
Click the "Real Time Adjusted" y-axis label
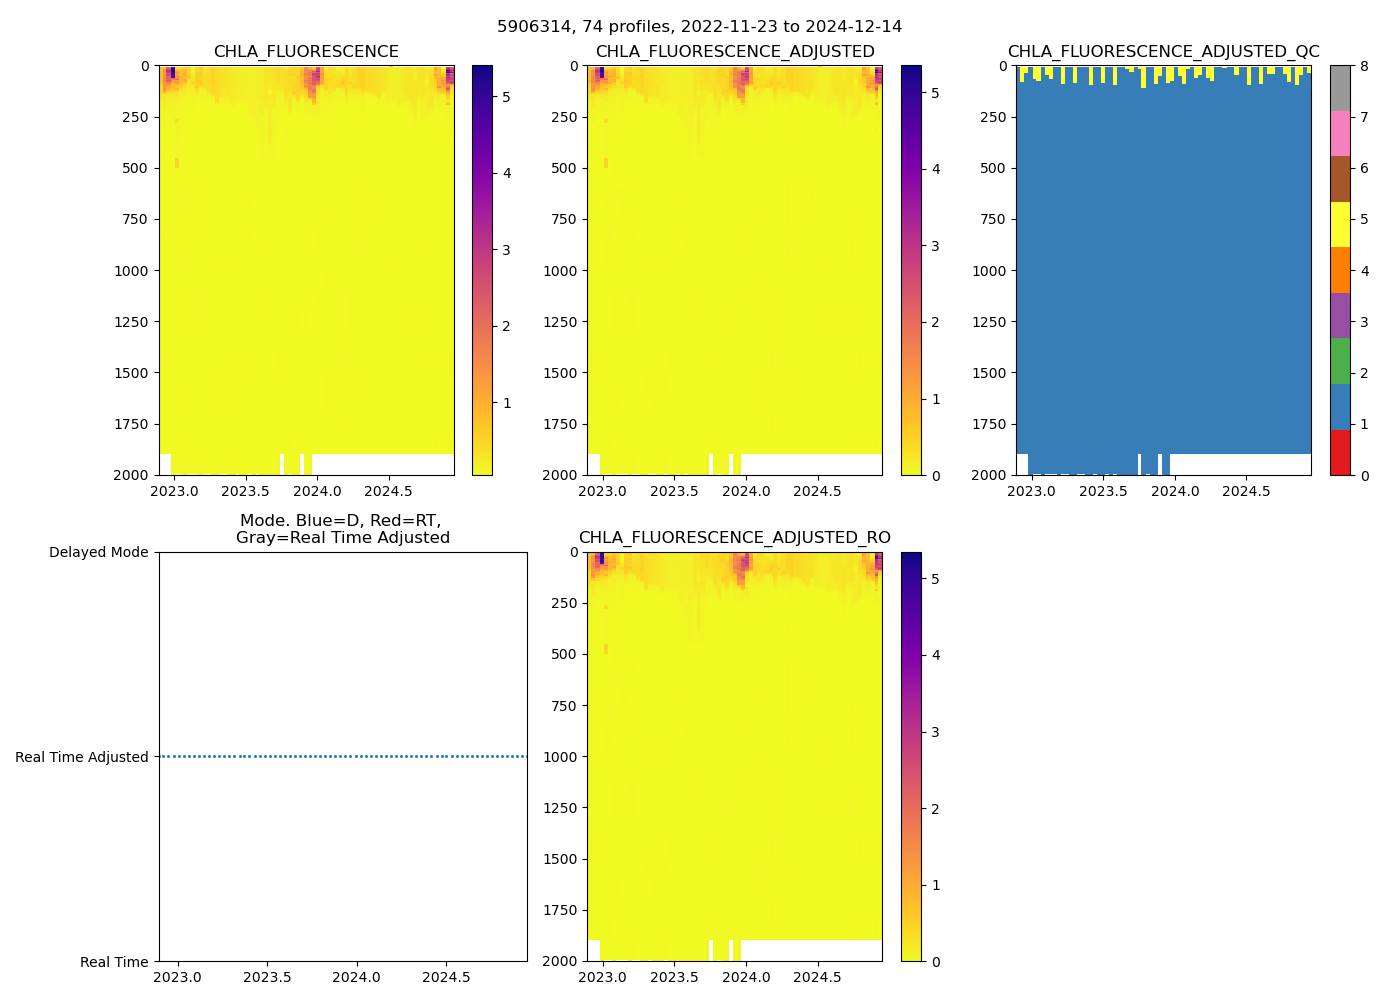pyautogui.click(x=81, y=757)
